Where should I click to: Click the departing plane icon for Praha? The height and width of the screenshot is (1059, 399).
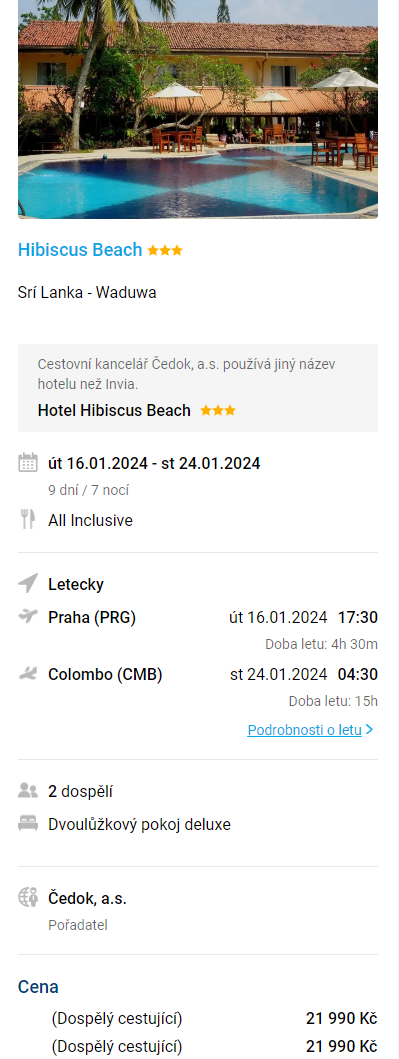pos(28,616)
